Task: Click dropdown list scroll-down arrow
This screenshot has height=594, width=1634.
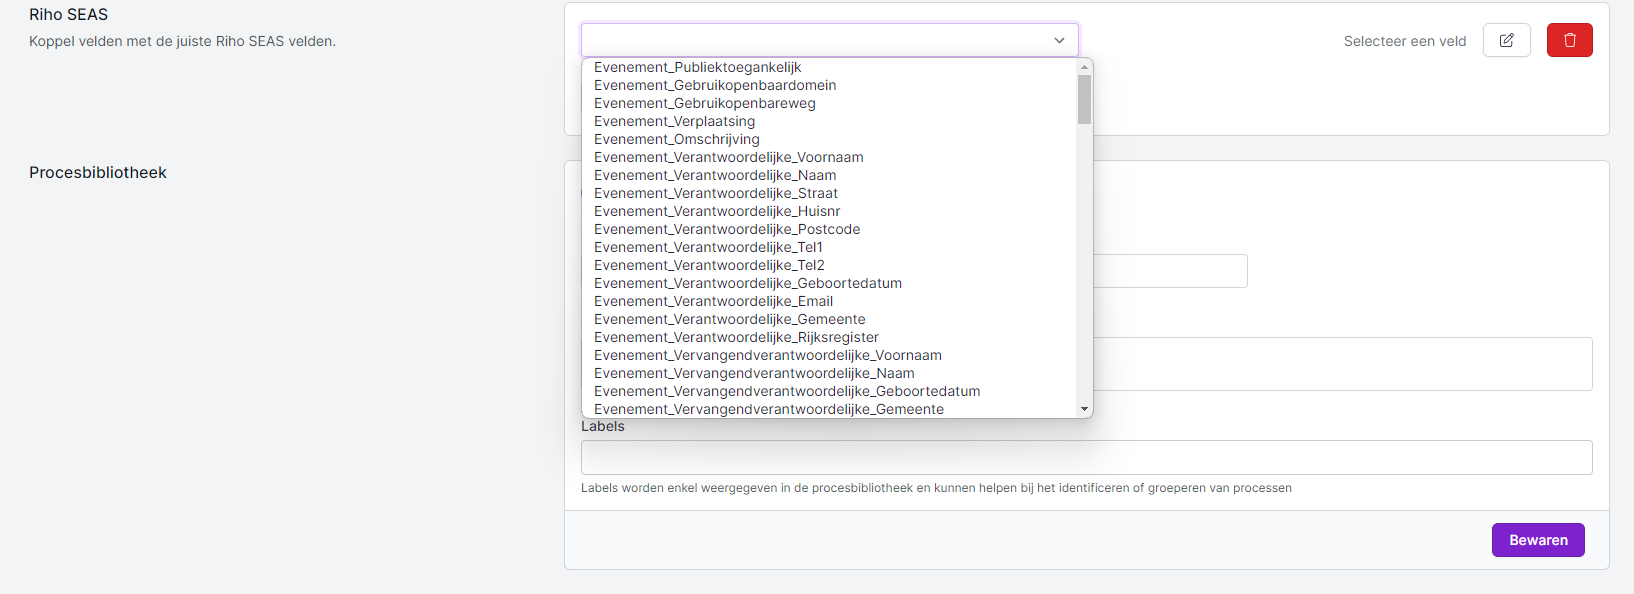Action: [x=1084, y=409]
